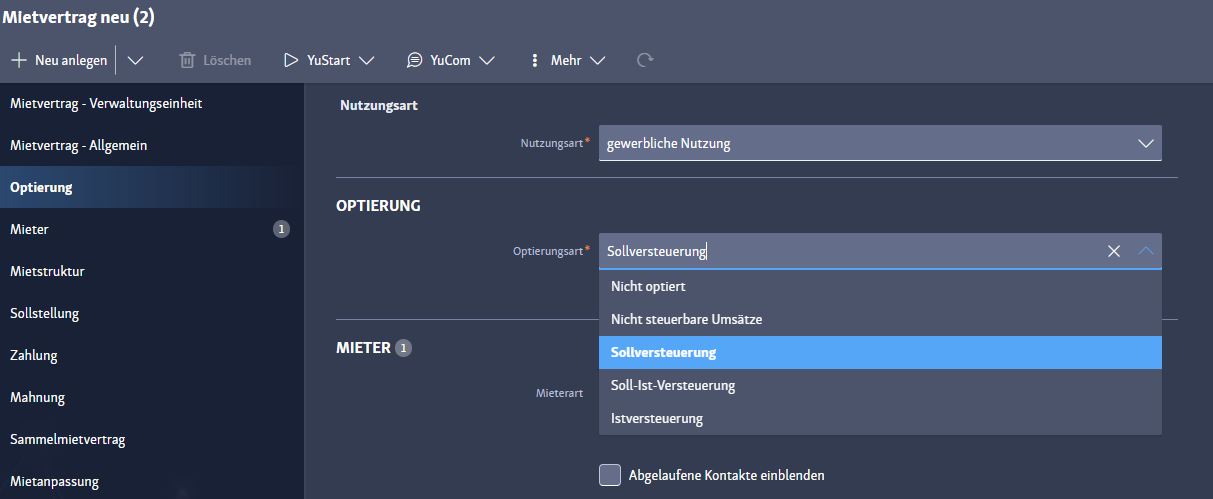
Task: Open the Nutzungsart dropdown
Action: pos(1146,143)
